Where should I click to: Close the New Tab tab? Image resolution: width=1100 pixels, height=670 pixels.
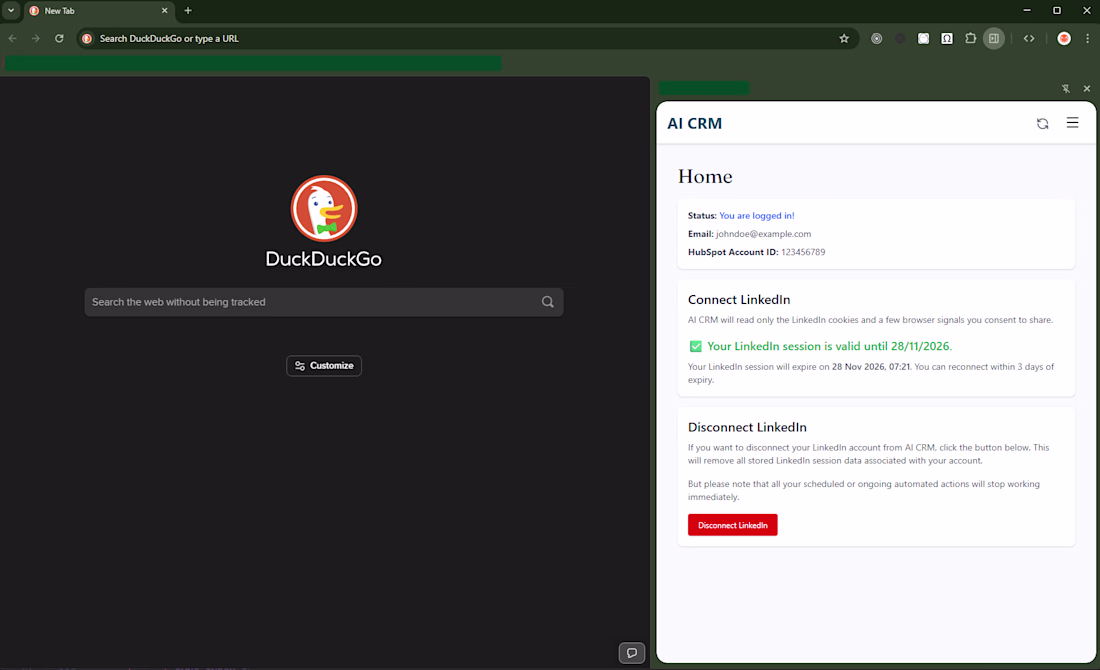click(x=164, y=11)
